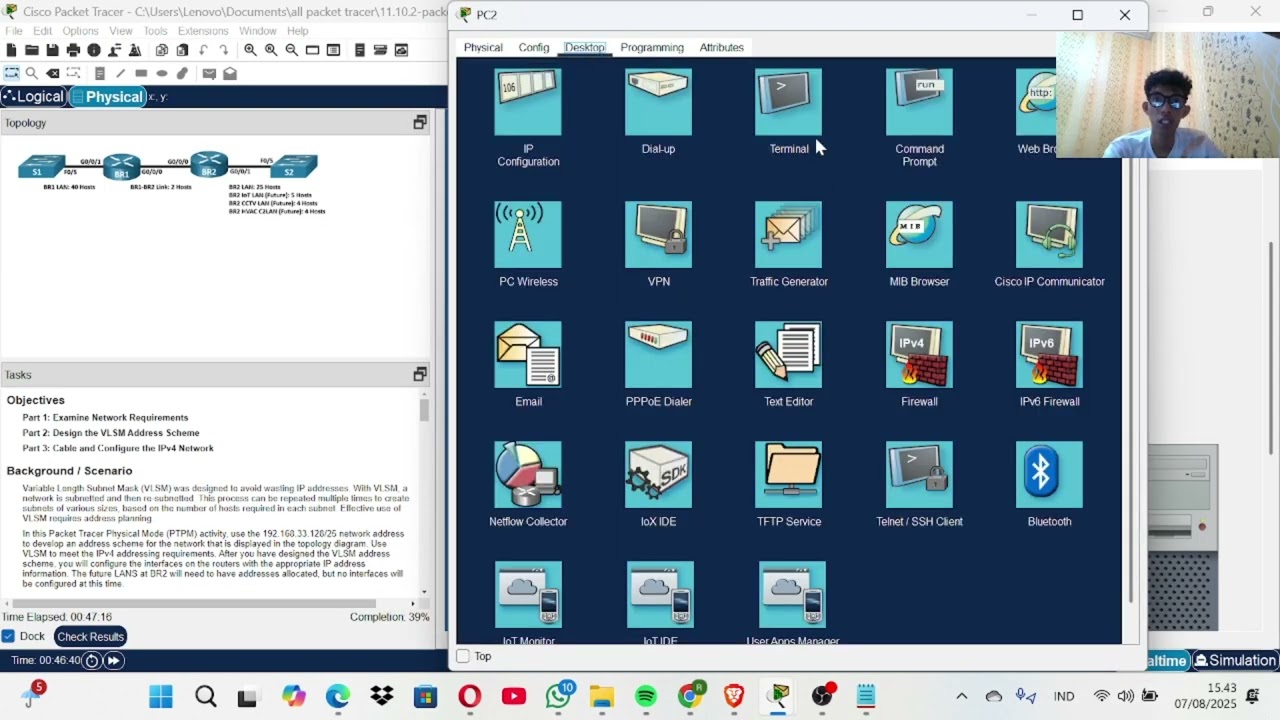The image size is (1280, 720).
Task: Click the Print toolbar icon
Action: pos(73,50)
